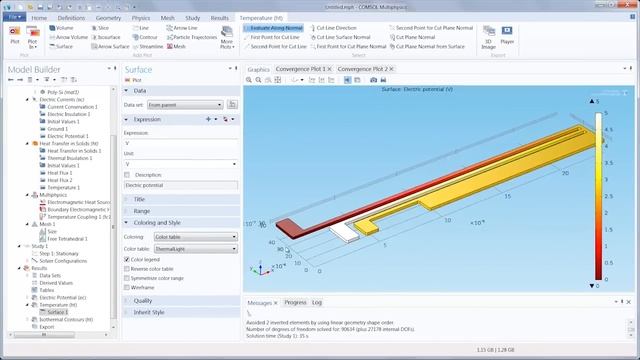640x360 pixels.
Task: Open the Plot In dropdown
Action: pyautogui.click(x=32, y=38)
